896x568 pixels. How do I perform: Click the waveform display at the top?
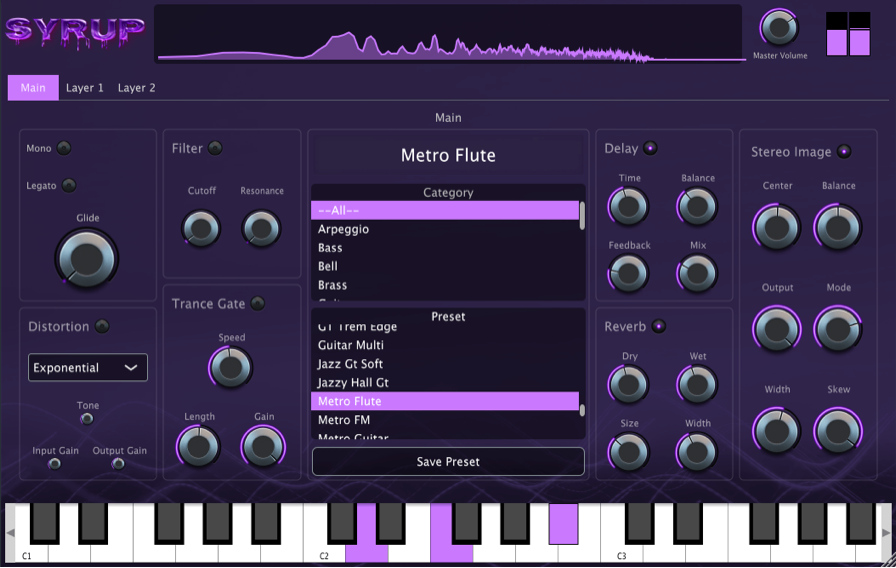pos(448,33)
